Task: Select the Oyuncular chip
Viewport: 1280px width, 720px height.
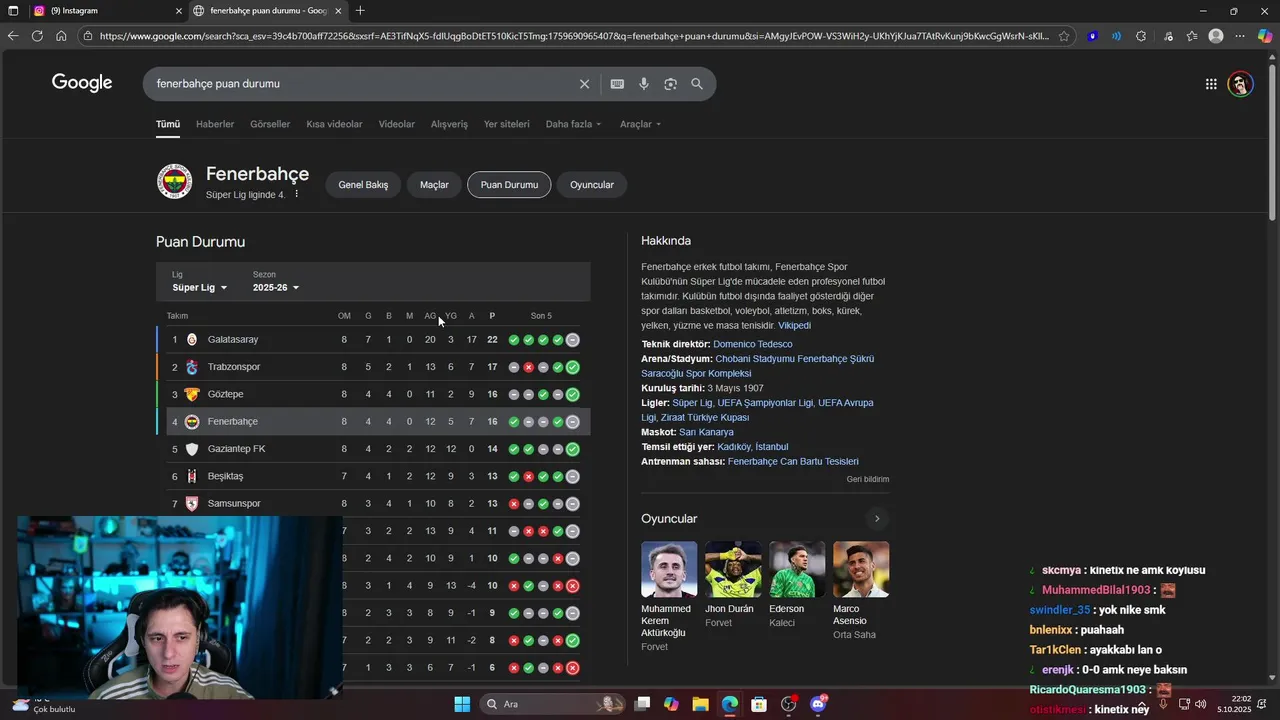Action: pyautogui.click(x=592, y=184)
